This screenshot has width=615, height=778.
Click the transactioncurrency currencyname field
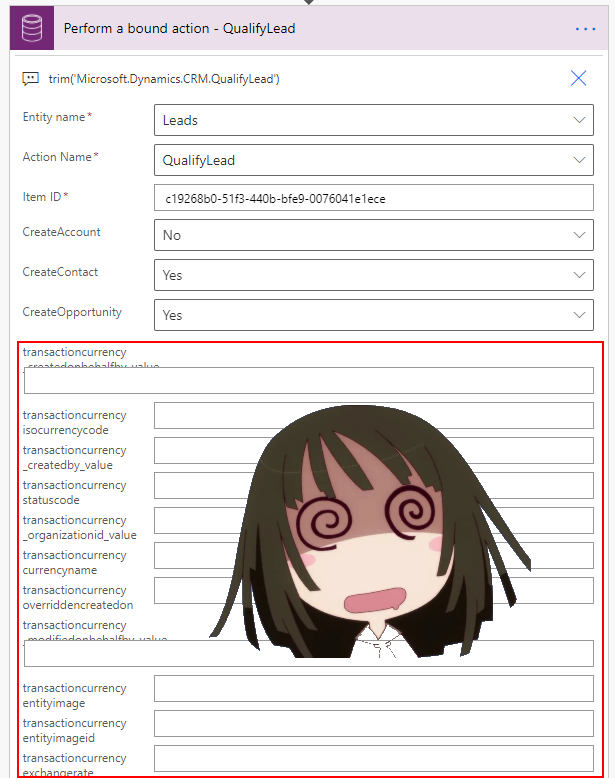pos(374,555)
